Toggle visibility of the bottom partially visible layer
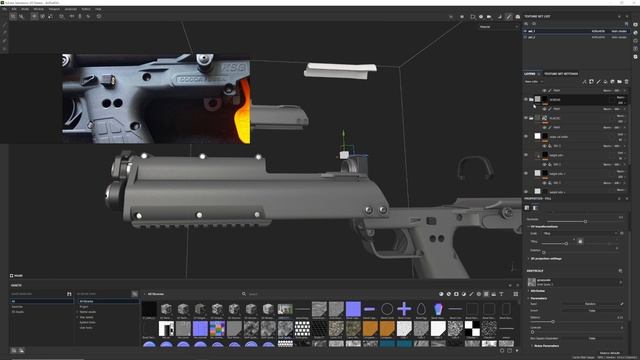This screenshot has width=640, height=360. point(526,191)
